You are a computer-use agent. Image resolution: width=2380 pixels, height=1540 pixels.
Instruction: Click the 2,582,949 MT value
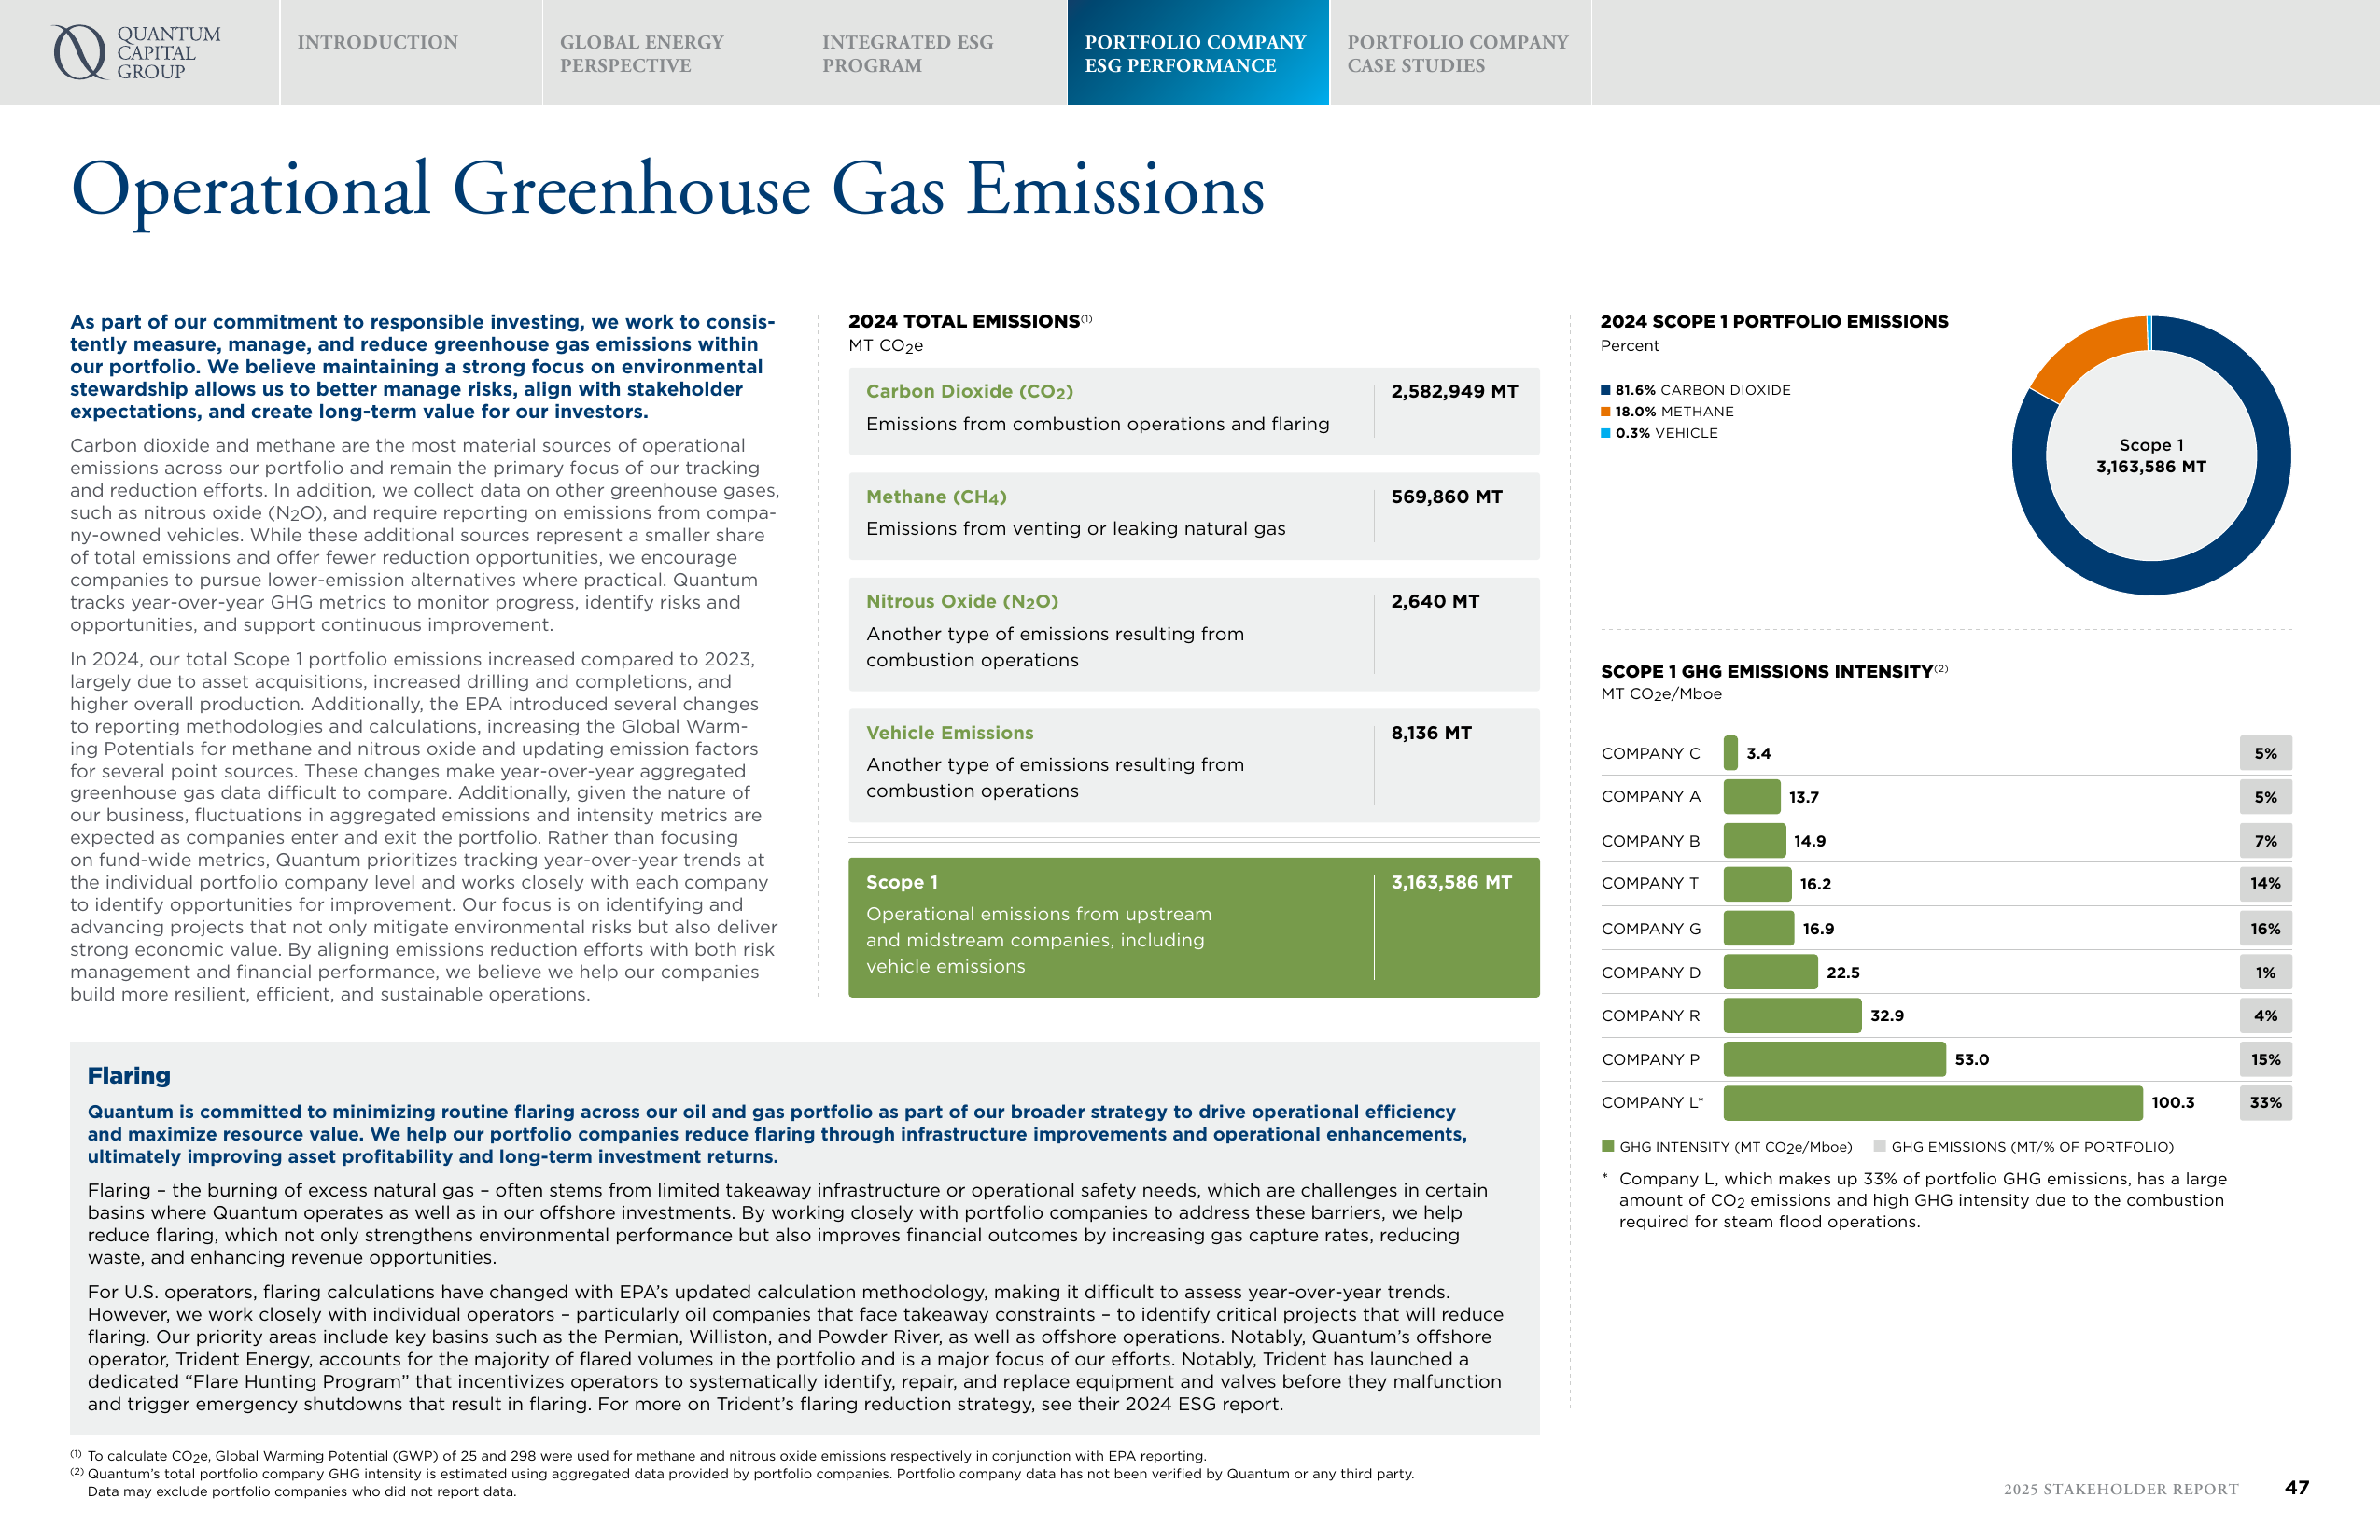pos(1454,391)
